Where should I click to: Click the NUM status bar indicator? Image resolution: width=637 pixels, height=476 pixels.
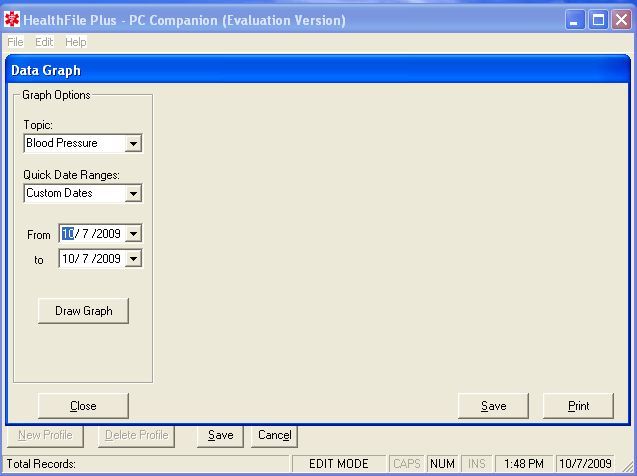point(442,464)
